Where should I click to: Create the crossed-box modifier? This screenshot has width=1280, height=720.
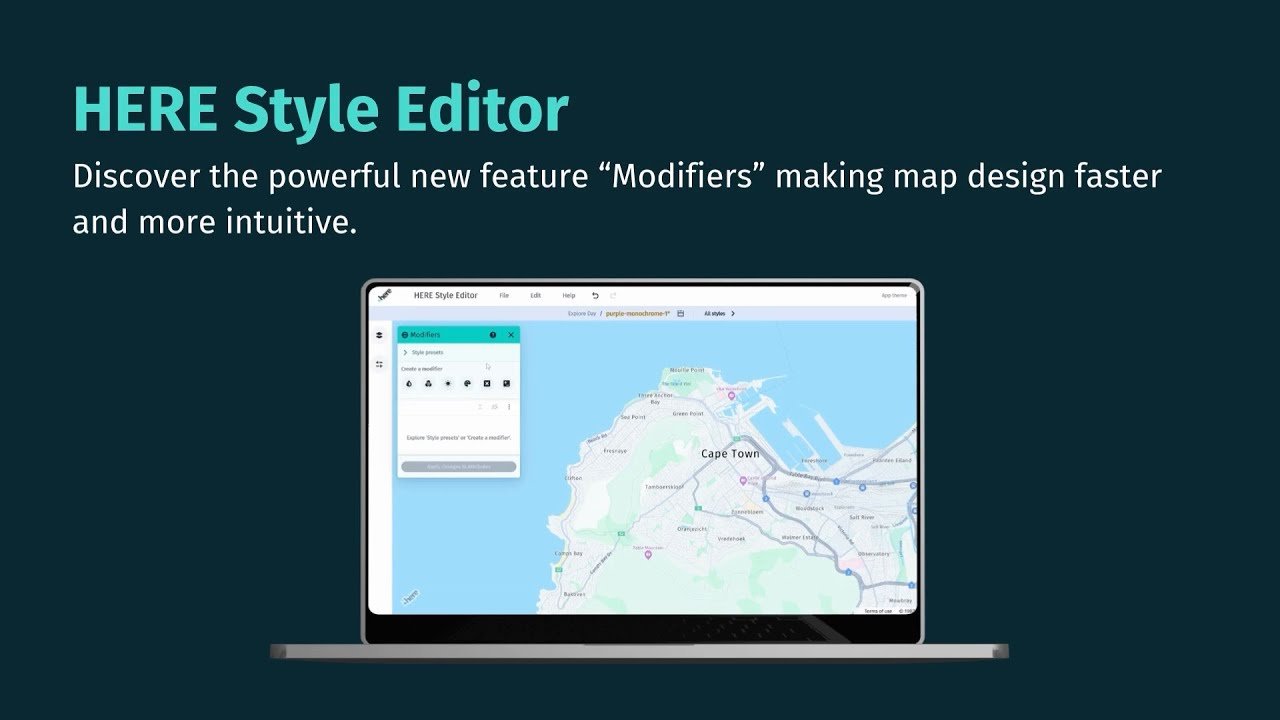[487, 383]
